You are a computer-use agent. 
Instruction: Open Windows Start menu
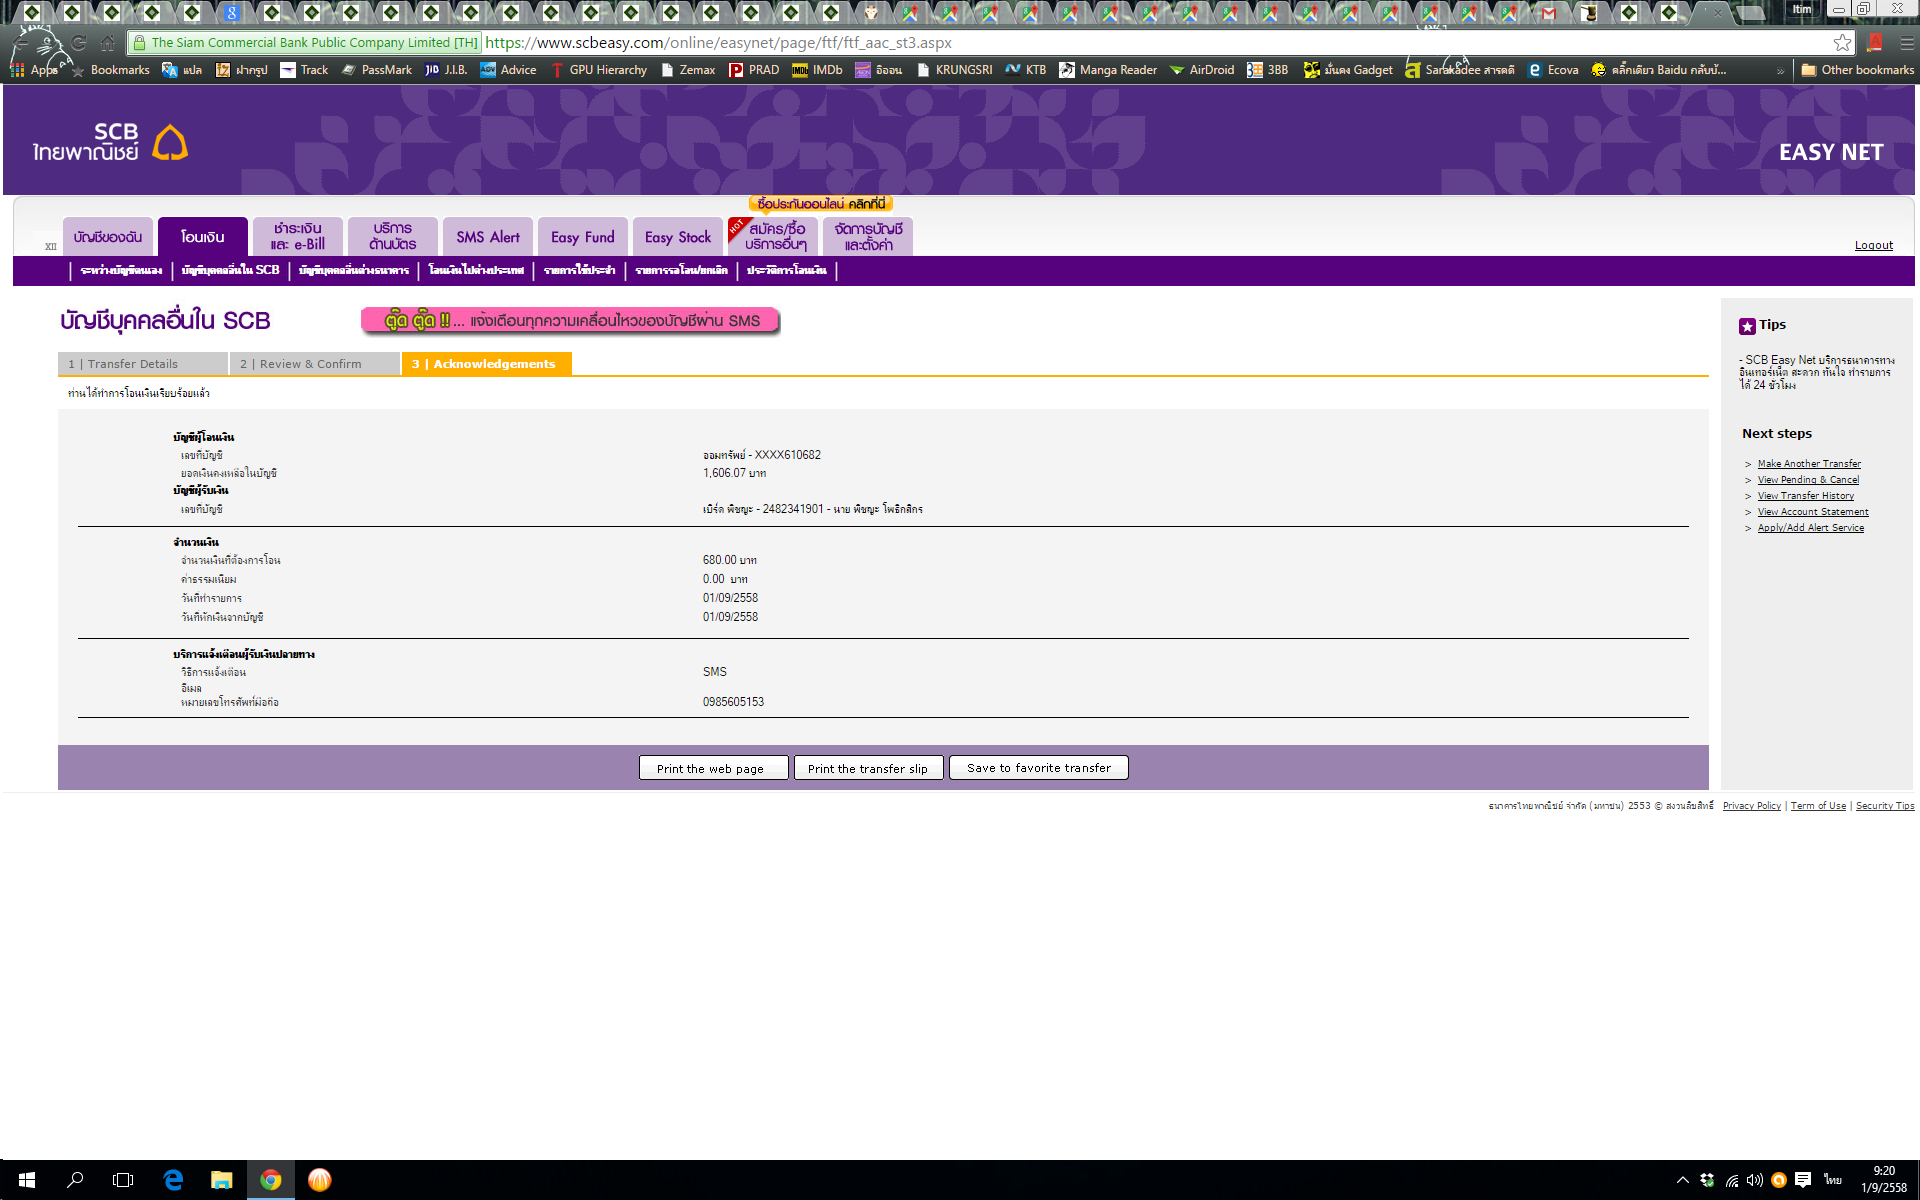(27, 1180)
